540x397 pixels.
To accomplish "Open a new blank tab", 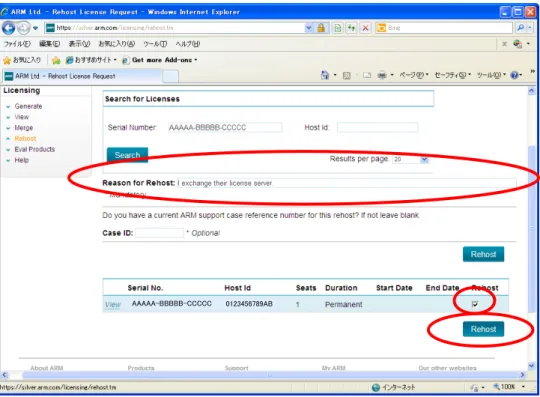I will click(170, 76).
